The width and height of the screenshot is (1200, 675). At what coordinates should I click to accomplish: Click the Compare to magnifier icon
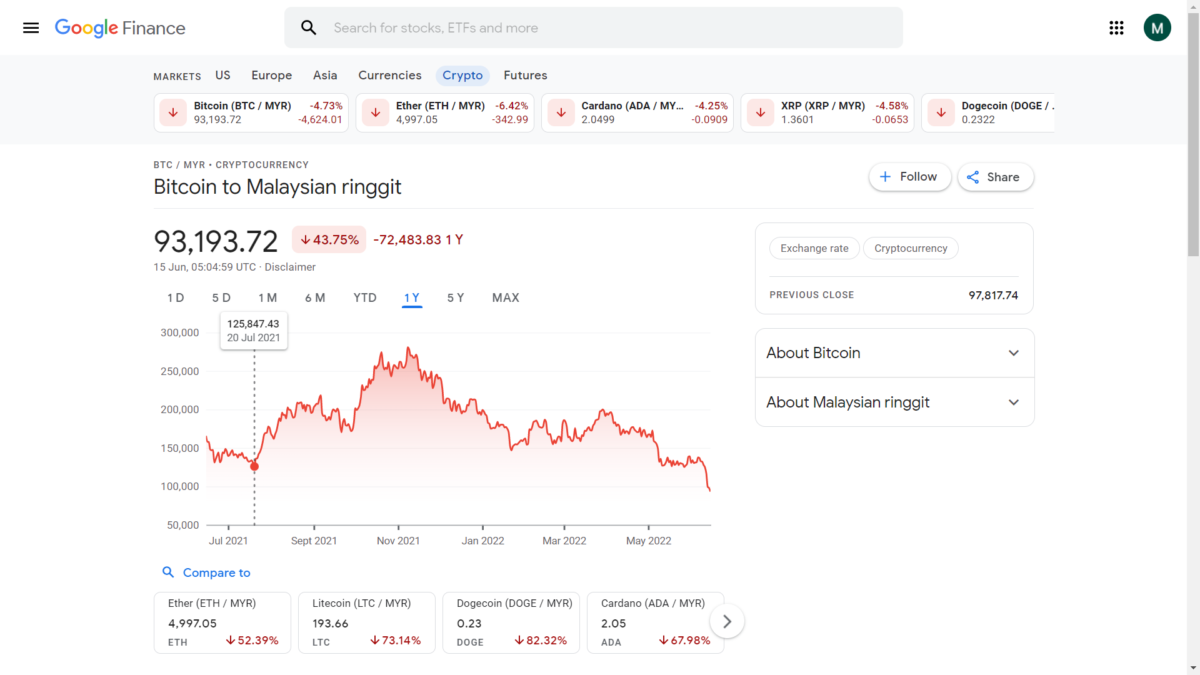click(168, 573)
